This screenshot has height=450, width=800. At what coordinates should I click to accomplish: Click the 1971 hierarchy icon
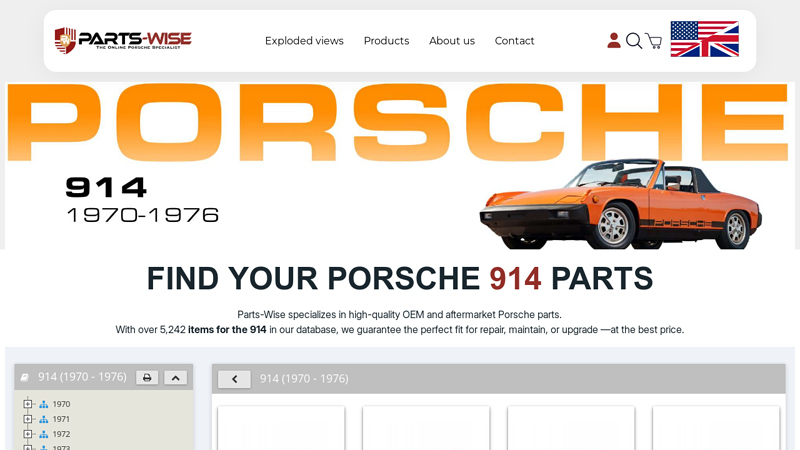coord(44,419)
